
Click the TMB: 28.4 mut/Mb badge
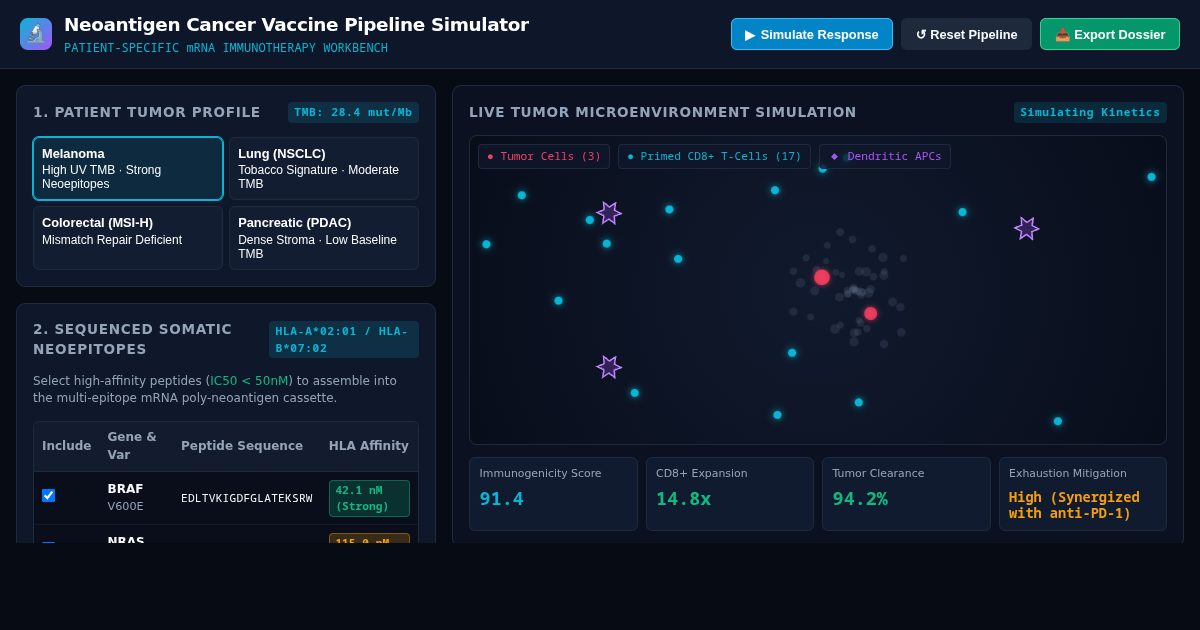353,112
